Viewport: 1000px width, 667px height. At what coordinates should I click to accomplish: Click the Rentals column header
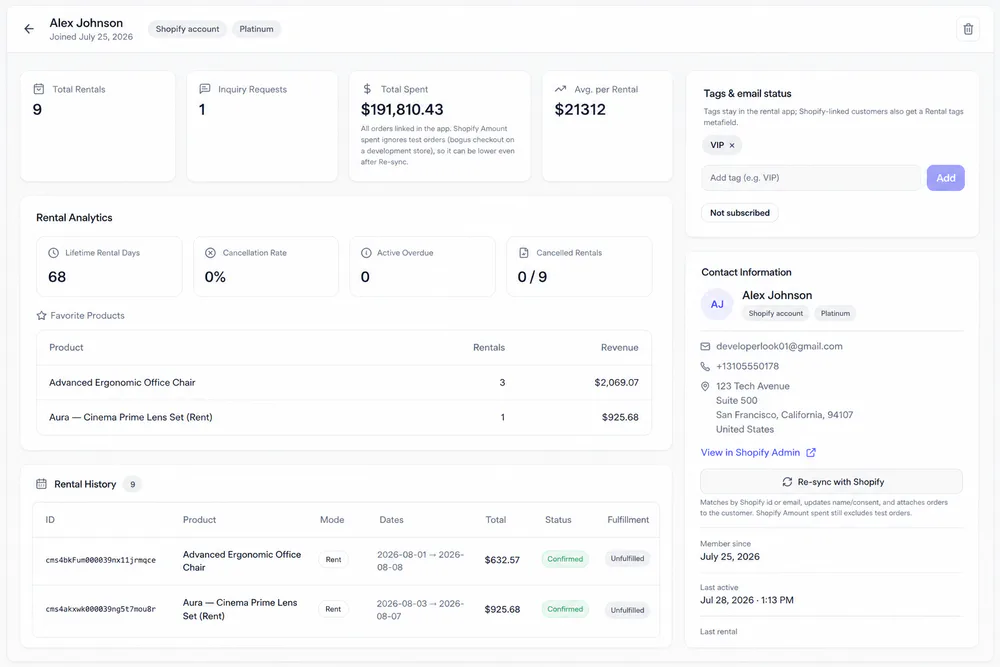[x=489, y=348]
